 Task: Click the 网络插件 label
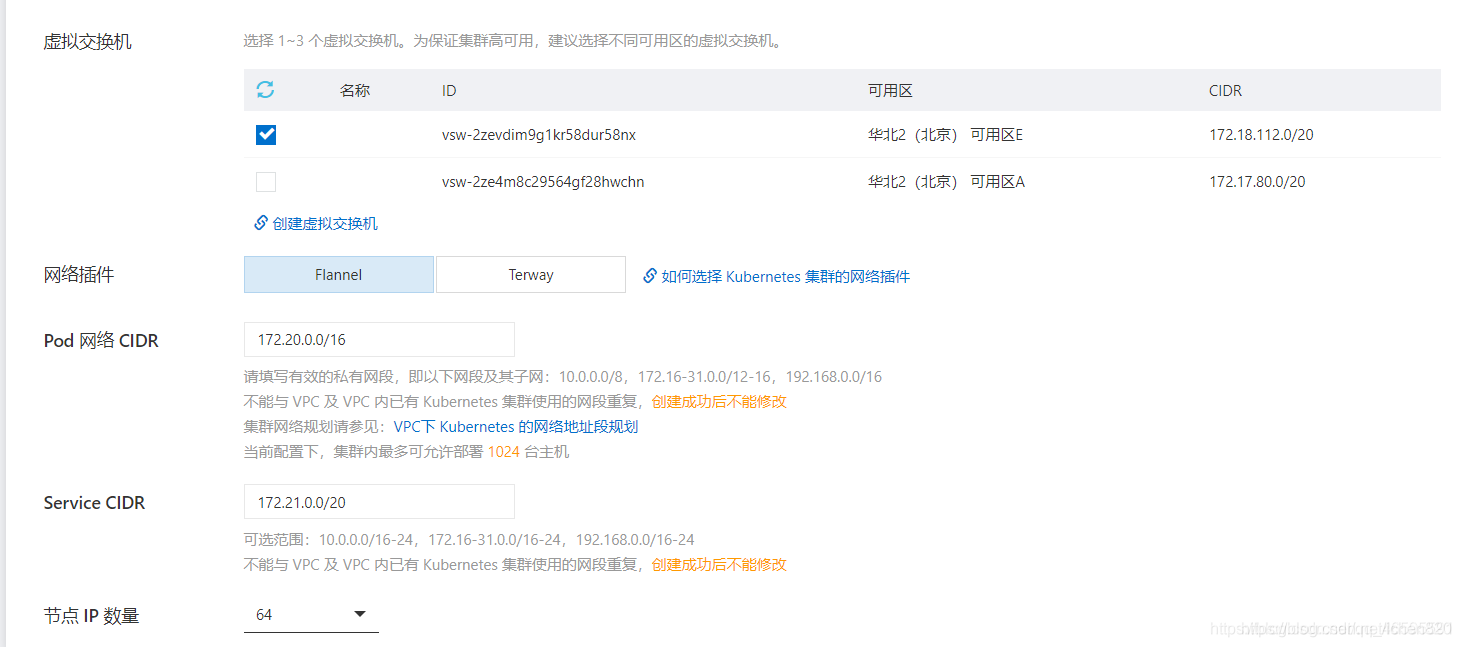click(79, 275)
